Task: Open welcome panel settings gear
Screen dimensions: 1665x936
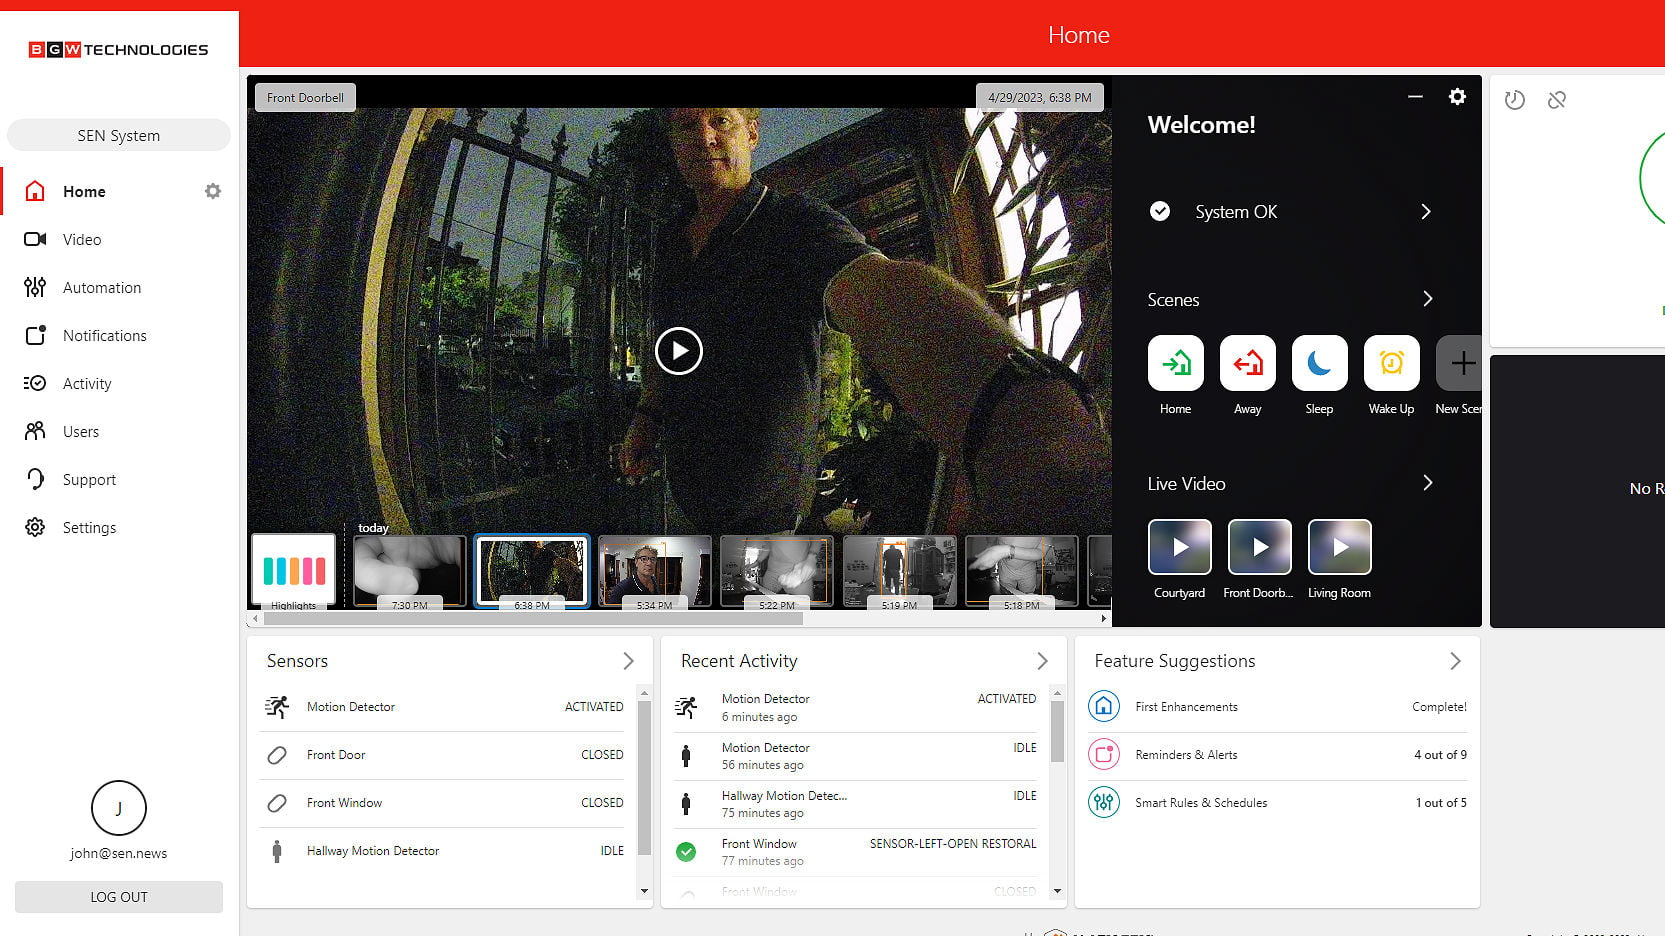Action: pyautogui.click(x=1457, y=97)
